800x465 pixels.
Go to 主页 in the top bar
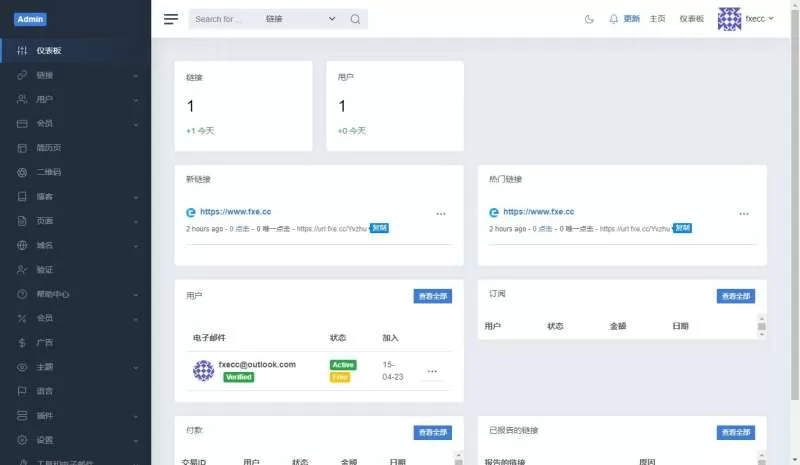(x=657, y=19)
